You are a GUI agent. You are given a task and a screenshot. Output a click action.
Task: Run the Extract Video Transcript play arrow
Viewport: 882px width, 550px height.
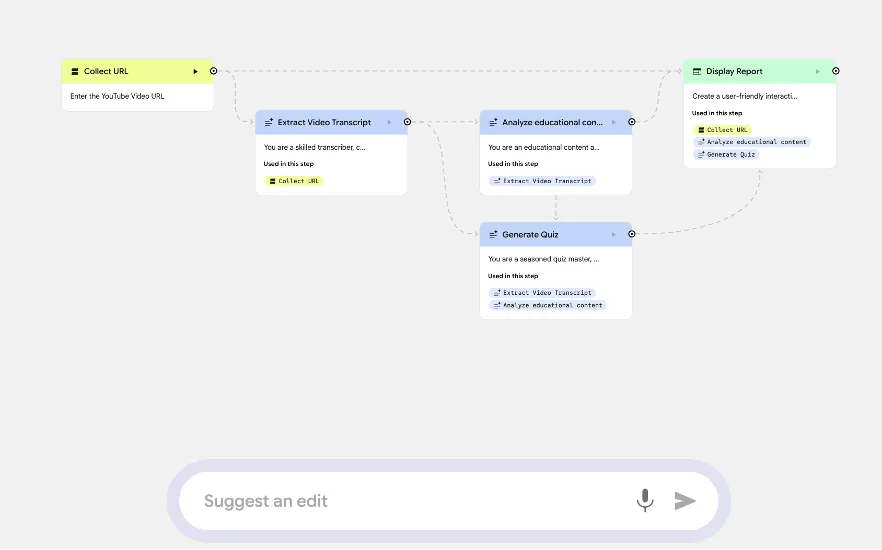coord(389,123)
